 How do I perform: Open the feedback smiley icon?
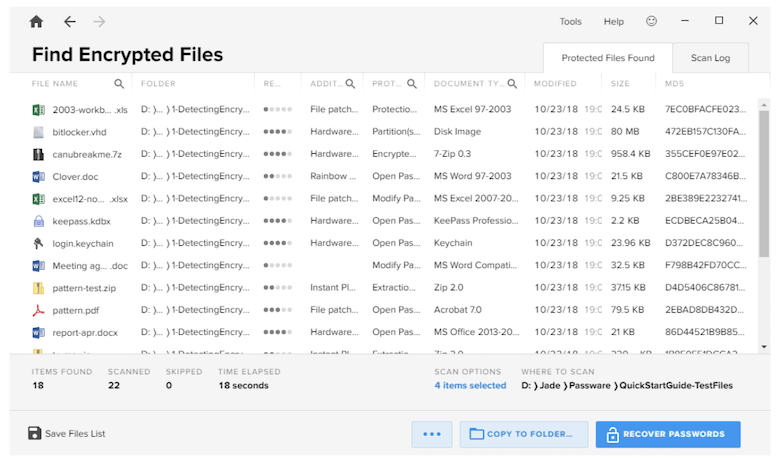651,21
